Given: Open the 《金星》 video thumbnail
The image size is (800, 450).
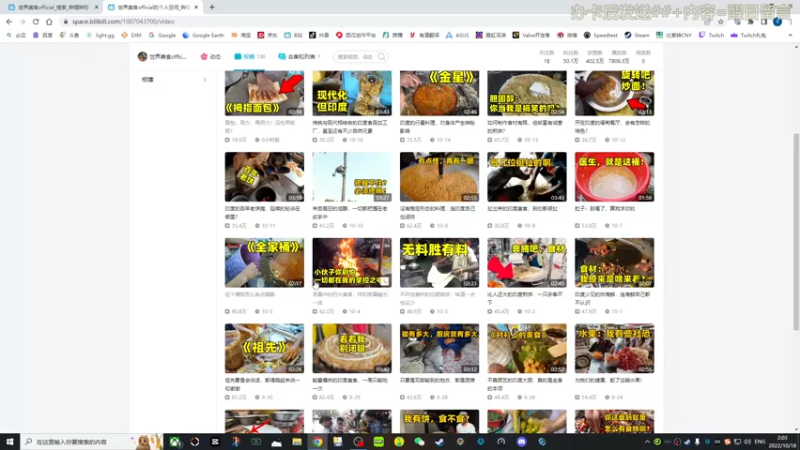Looking at the screenshot, I should pyautogui.click(x=439, y=93).
